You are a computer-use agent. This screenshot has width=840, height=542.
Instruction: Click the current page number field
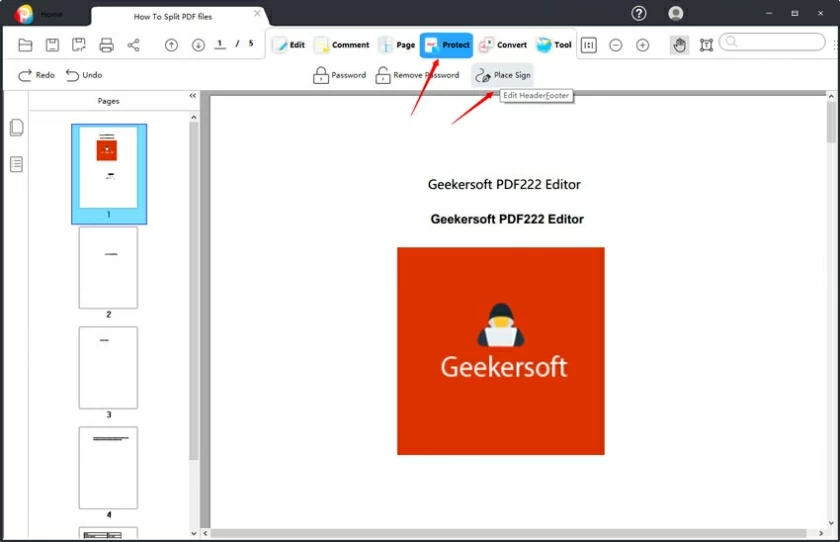220,44
